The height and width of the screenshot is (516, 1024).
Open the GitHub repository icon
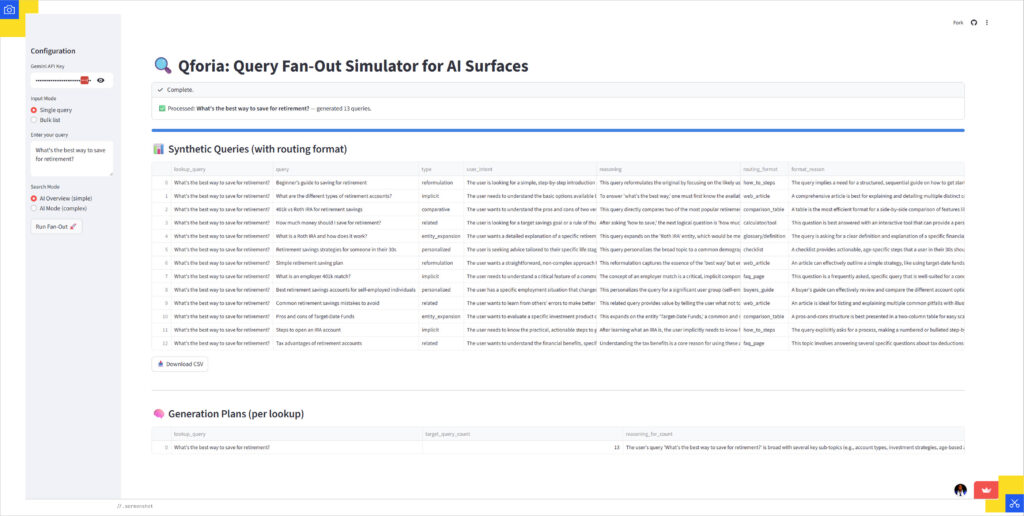click(x=974, y=22)
